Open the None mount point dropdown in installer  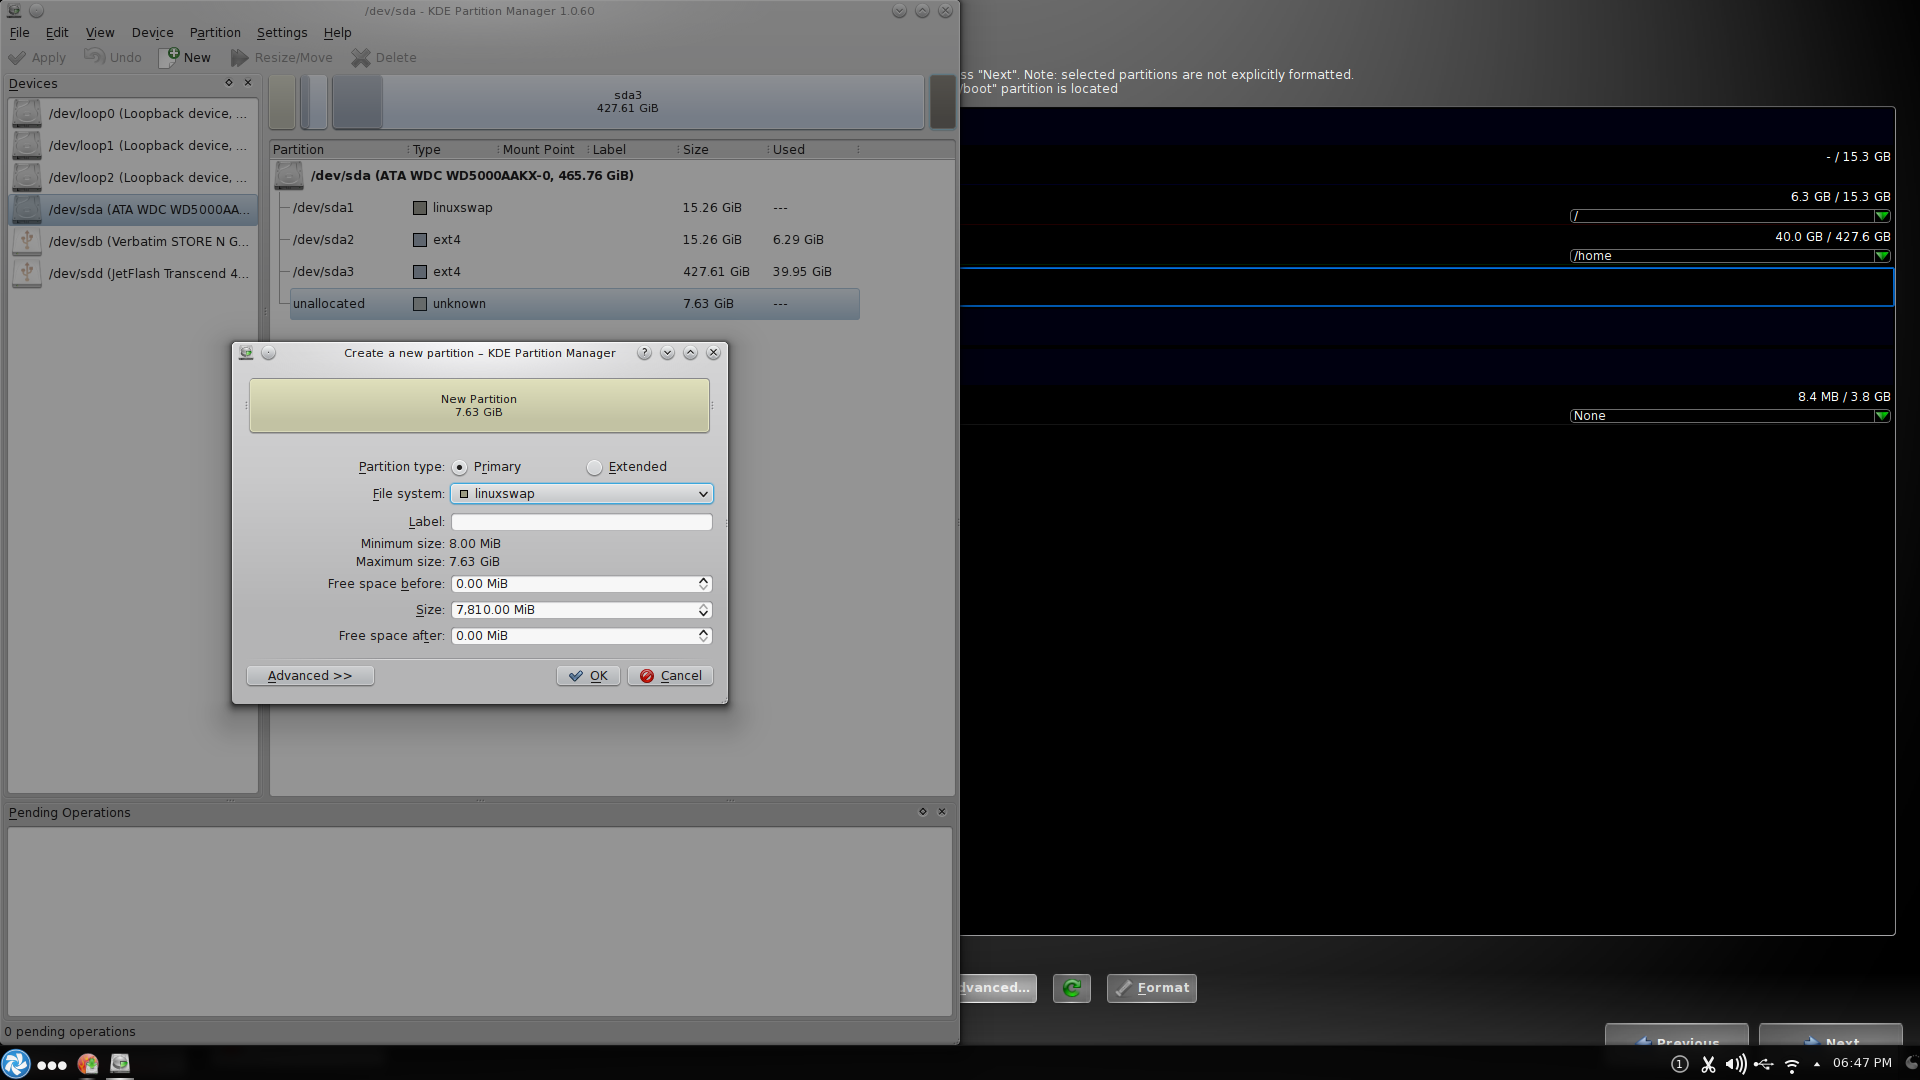1730,416
